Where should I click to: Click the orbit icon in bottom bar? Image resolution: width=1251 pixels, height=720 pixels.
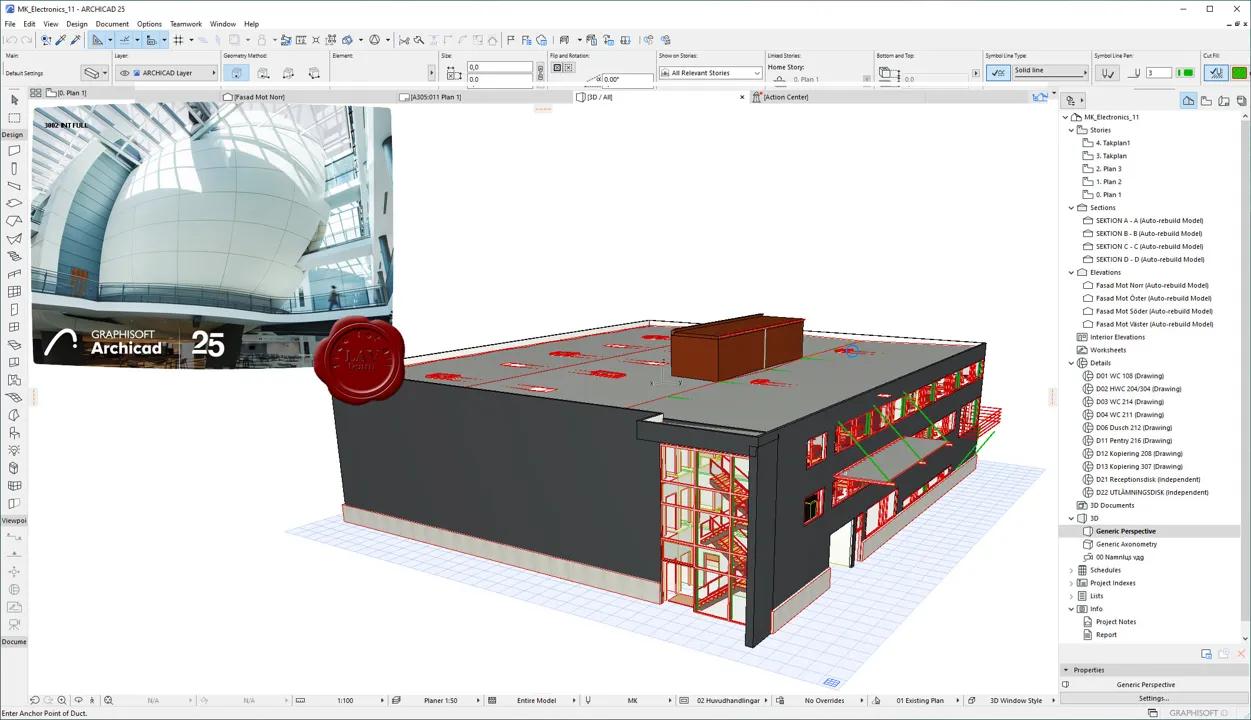coord(78,700)
